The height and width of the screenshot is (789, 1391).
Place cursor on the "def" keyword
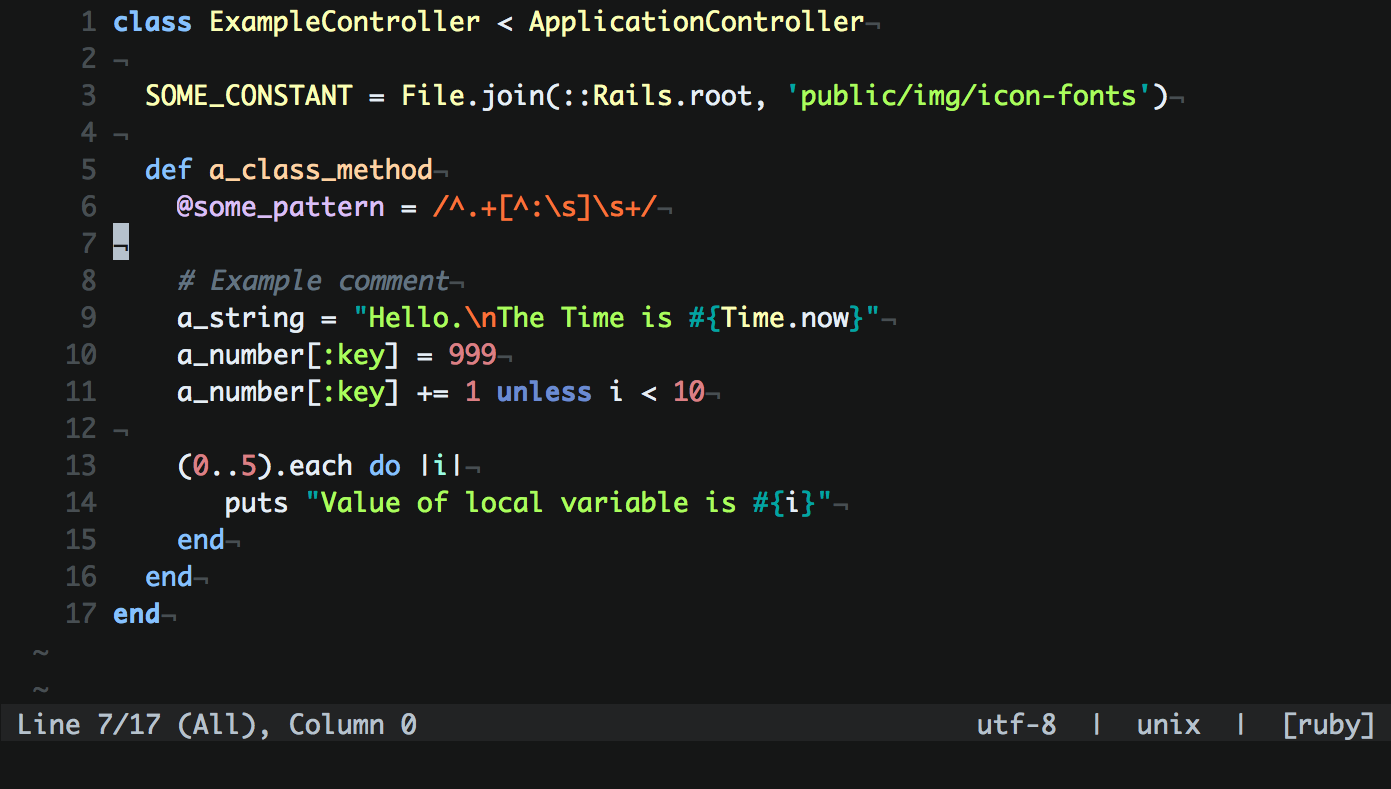[x=169, y=170]
